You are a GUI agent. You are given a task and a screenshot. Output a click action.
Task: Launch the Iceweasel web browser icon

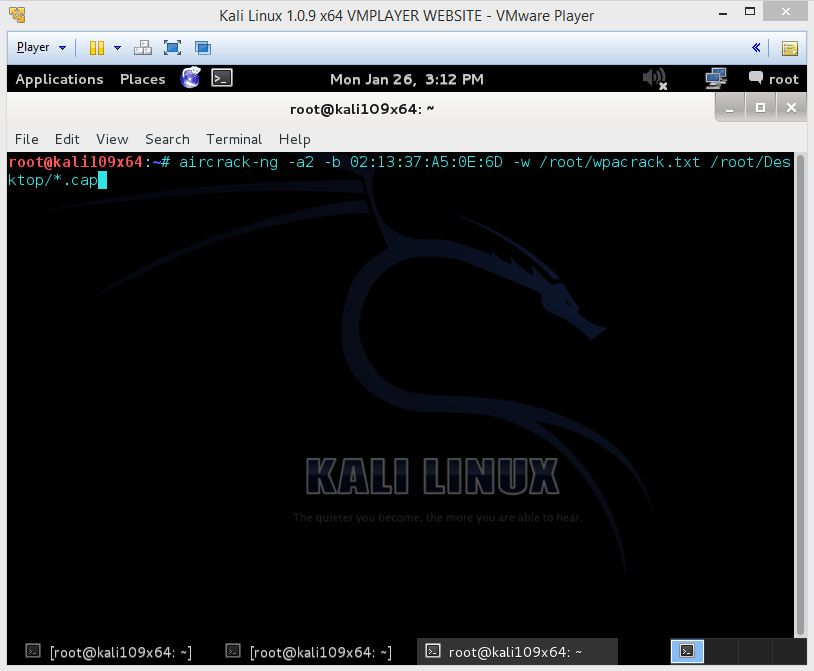point(191,78)
